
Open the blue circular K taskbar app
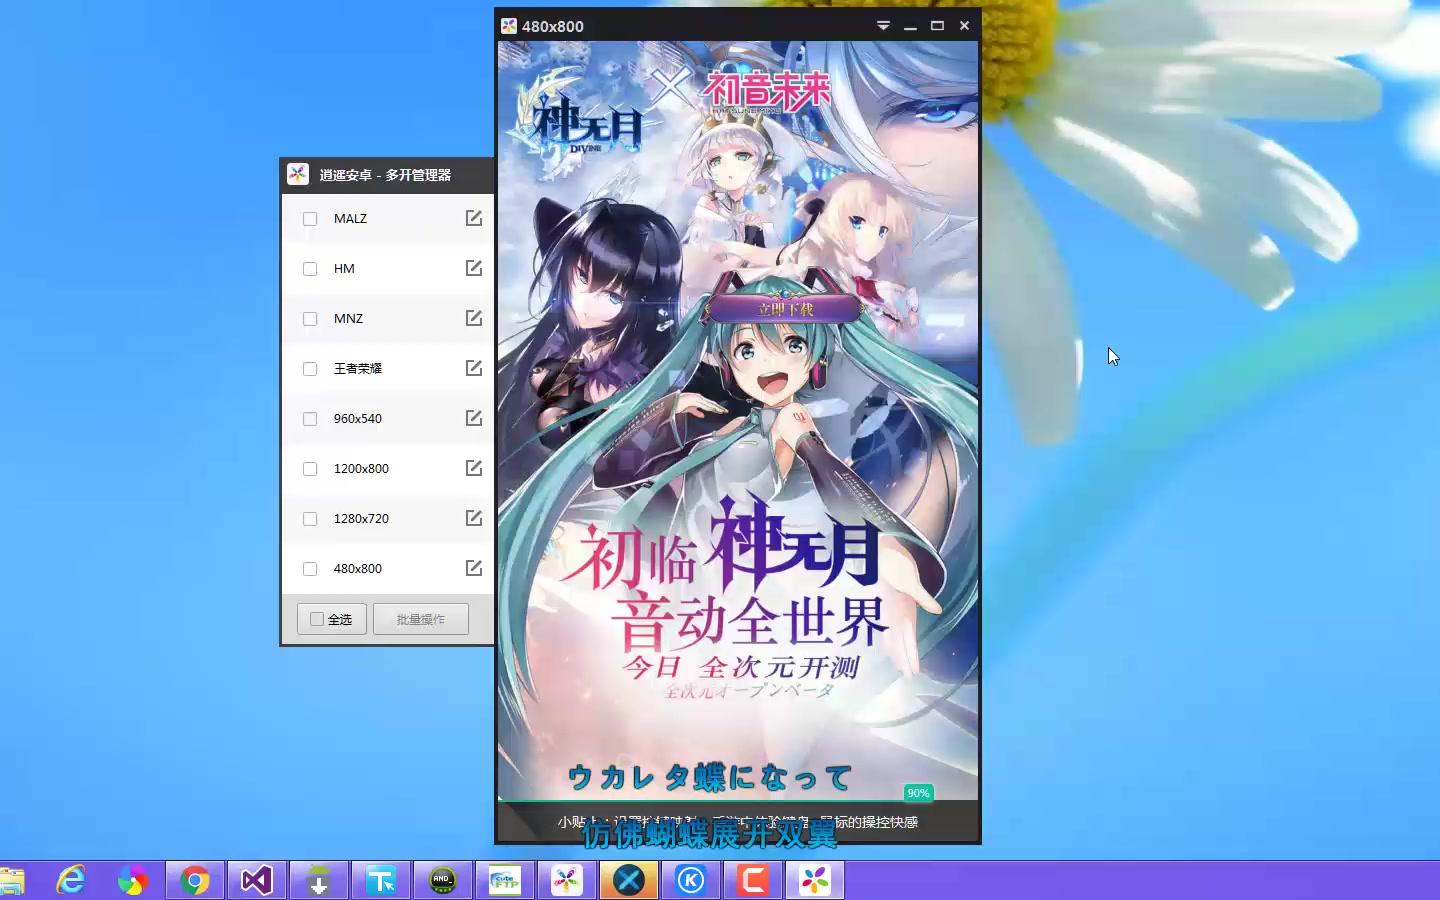tap(691, 881)
